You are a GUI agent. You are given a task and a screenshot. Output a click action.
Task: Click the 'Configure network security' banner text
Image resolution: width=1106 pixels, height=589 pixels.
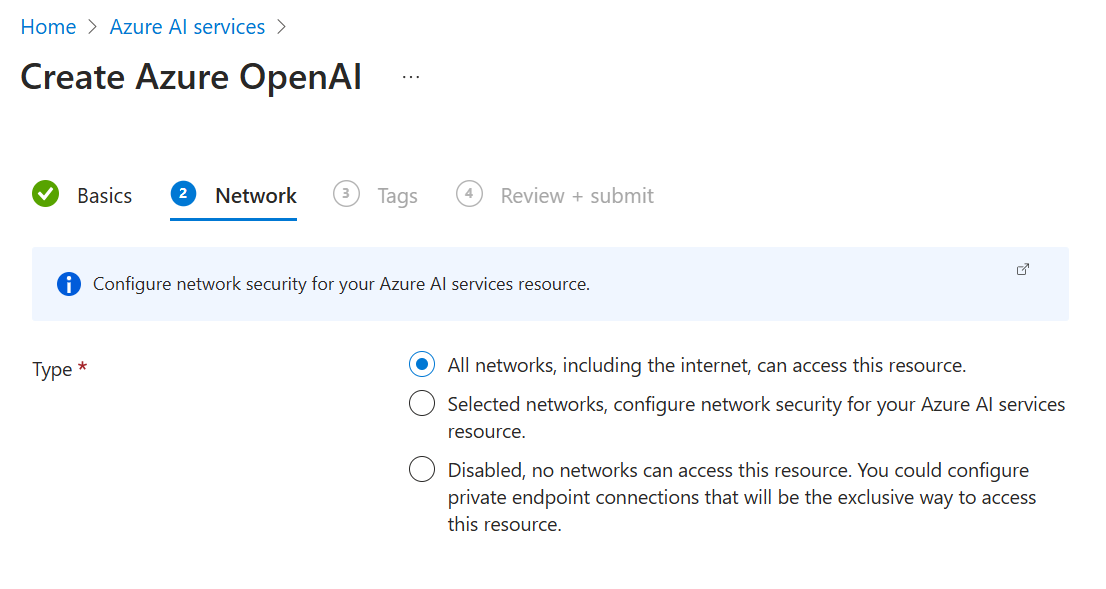pos(341,284)
